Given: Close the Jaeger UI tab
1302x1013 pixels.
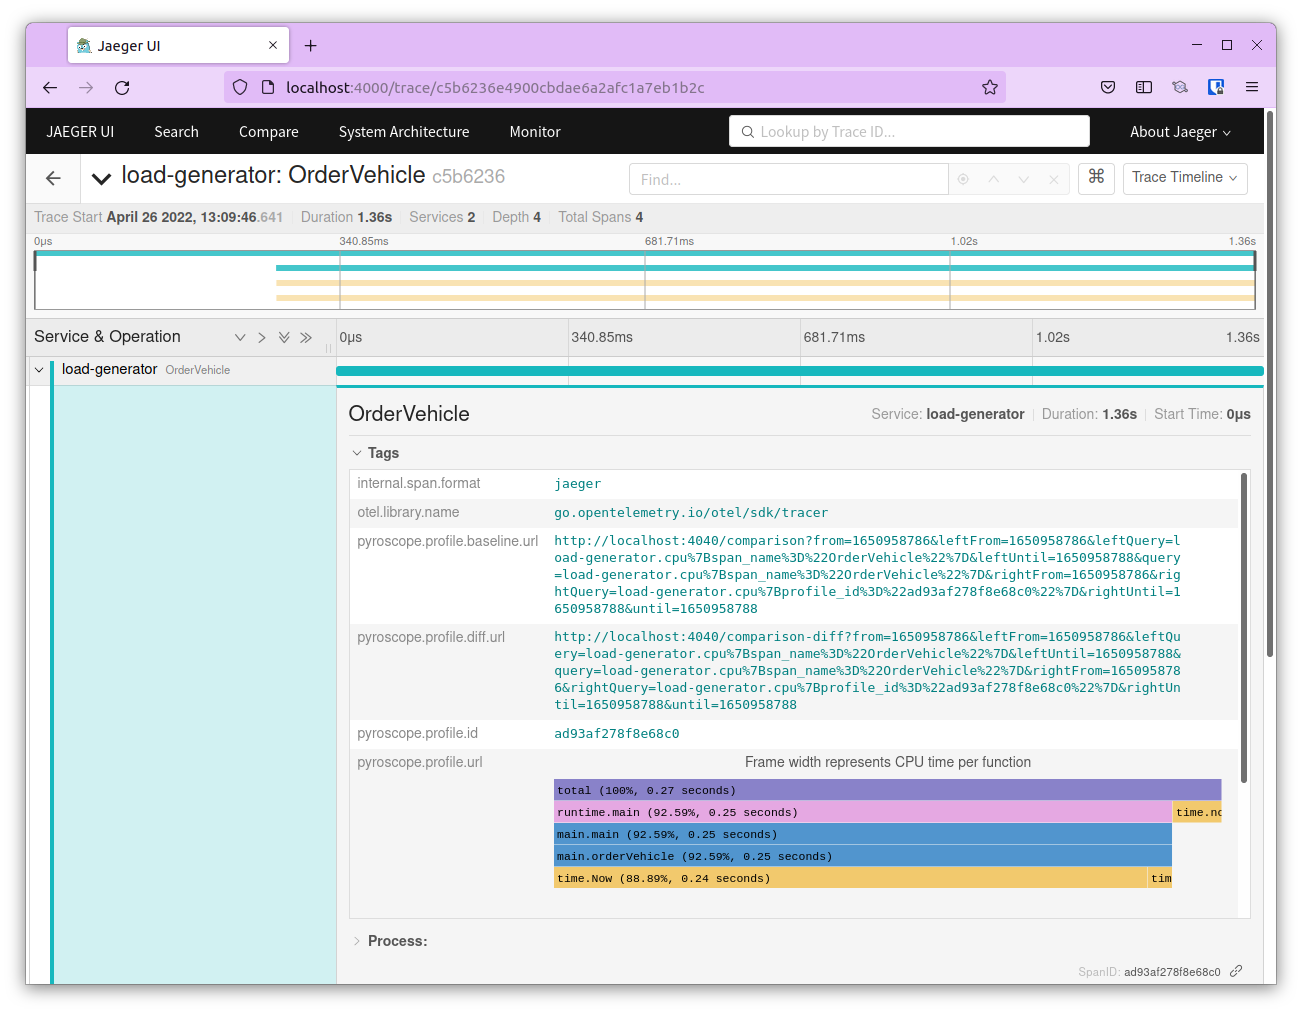Looking at the screenshot, I should point(273,45).
